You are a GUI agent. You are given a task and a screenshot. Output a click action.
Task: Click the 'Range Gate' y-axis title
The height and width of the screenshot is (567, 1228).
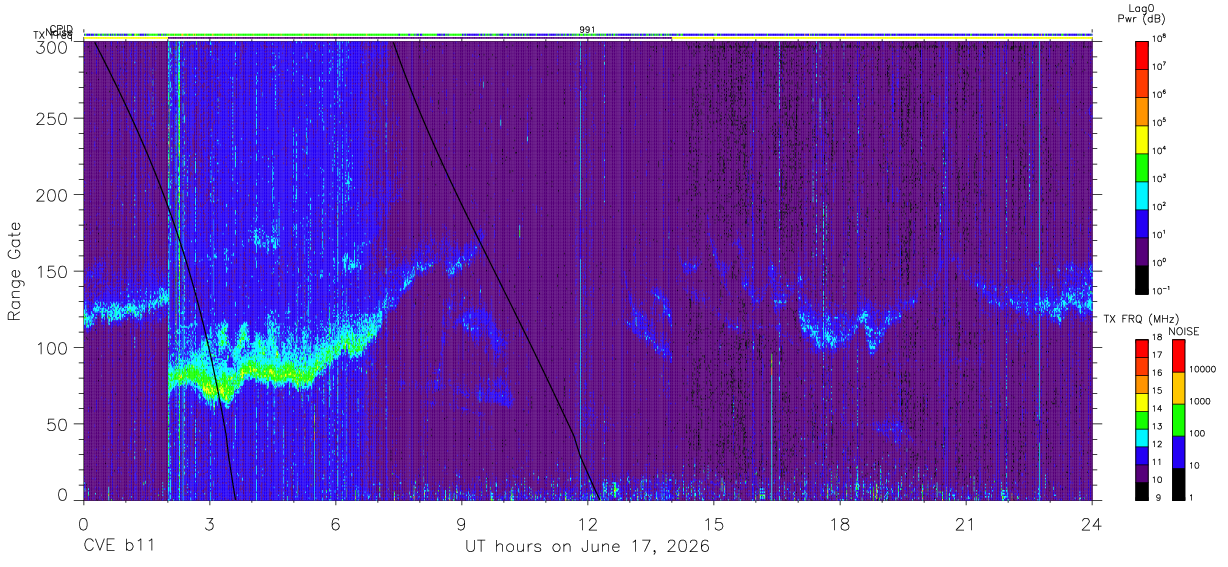pyautogui.click(x=15, y=271)
